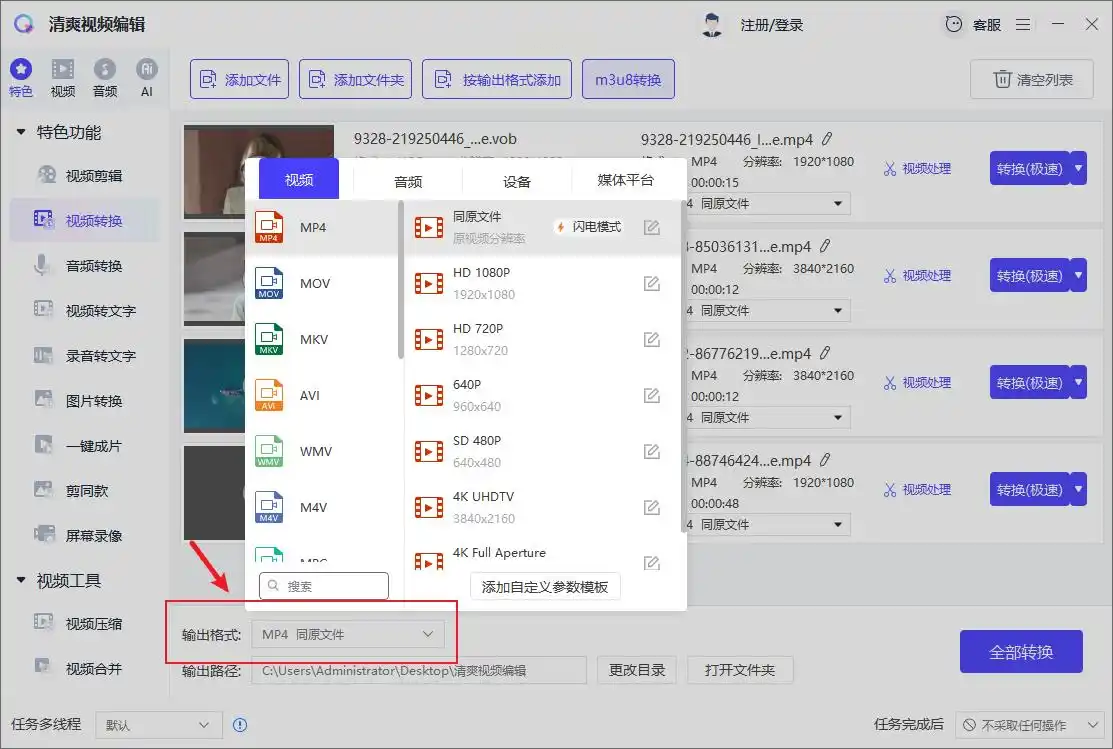Screen dimensions: 1113x749
Task: Select the MOV format icon
Action: (270, 284)
